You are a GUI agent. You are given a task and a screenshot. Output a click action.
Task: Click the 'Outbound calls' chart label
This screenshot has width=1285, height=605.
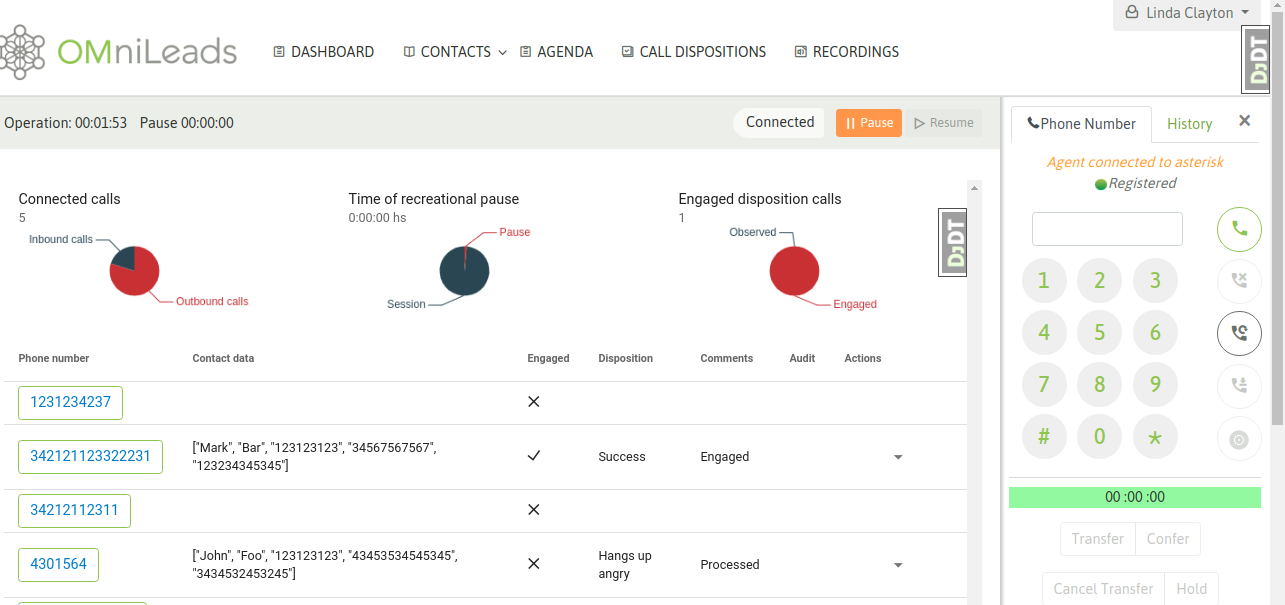point(212,301)
